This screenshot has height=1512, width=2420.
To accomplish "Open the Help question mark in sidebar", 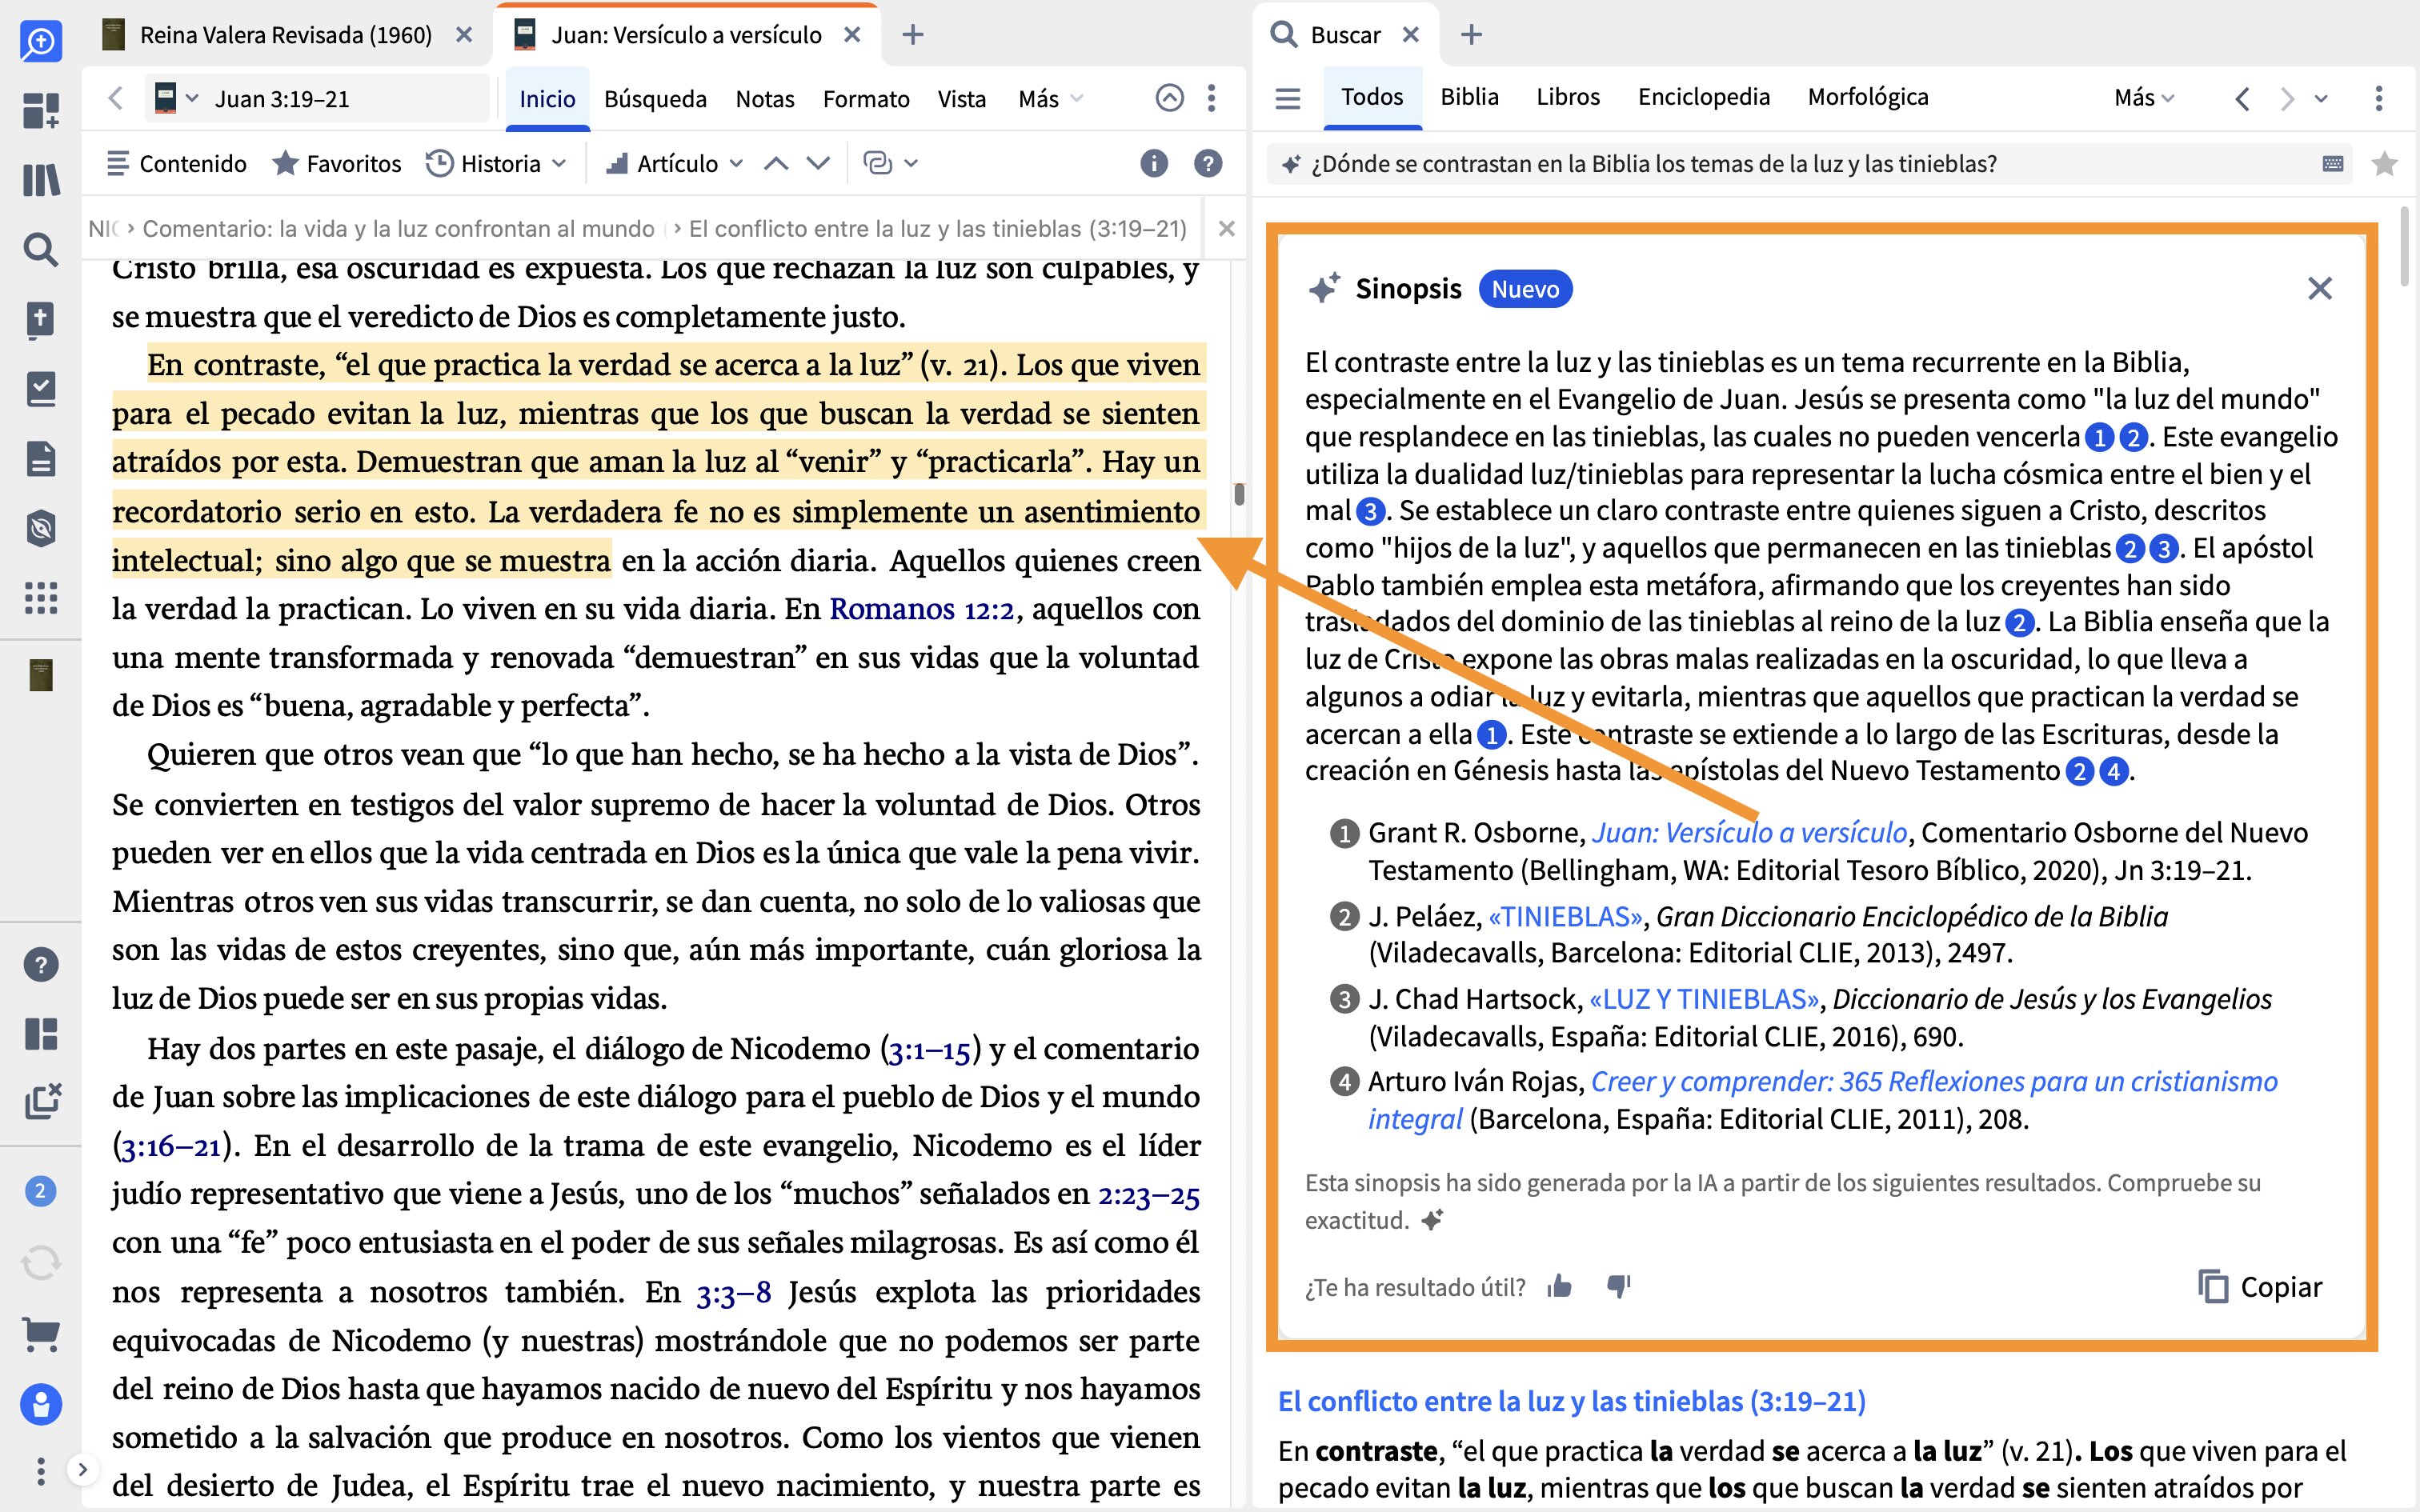I will 41,965.
